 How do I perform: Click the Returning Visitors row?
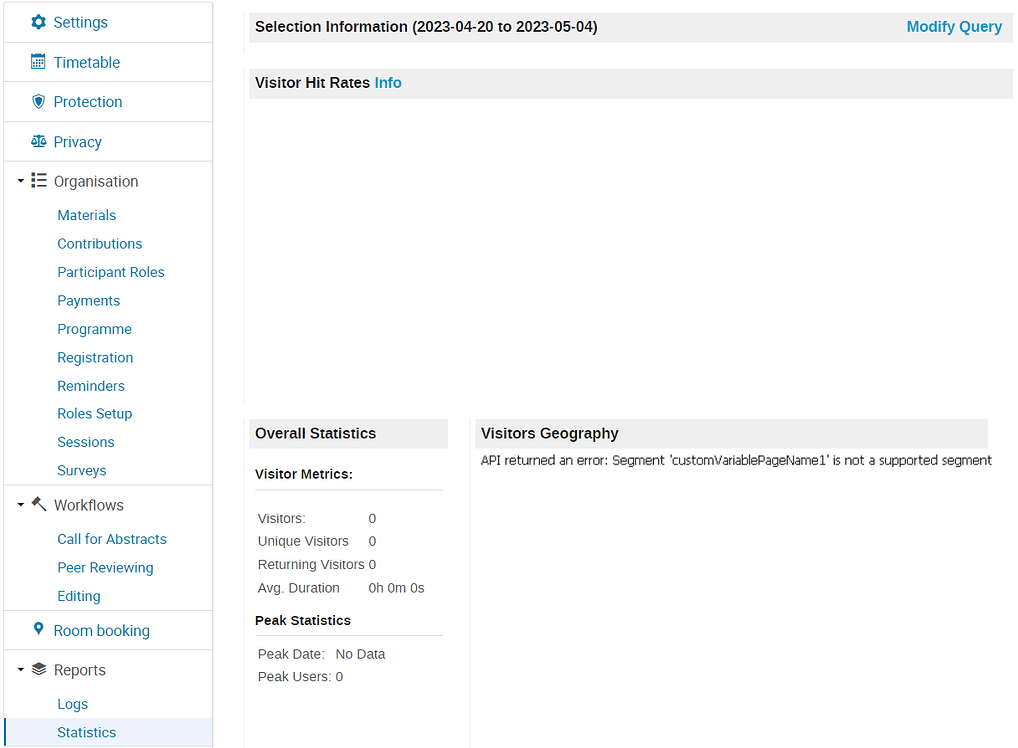click(317, 565)
